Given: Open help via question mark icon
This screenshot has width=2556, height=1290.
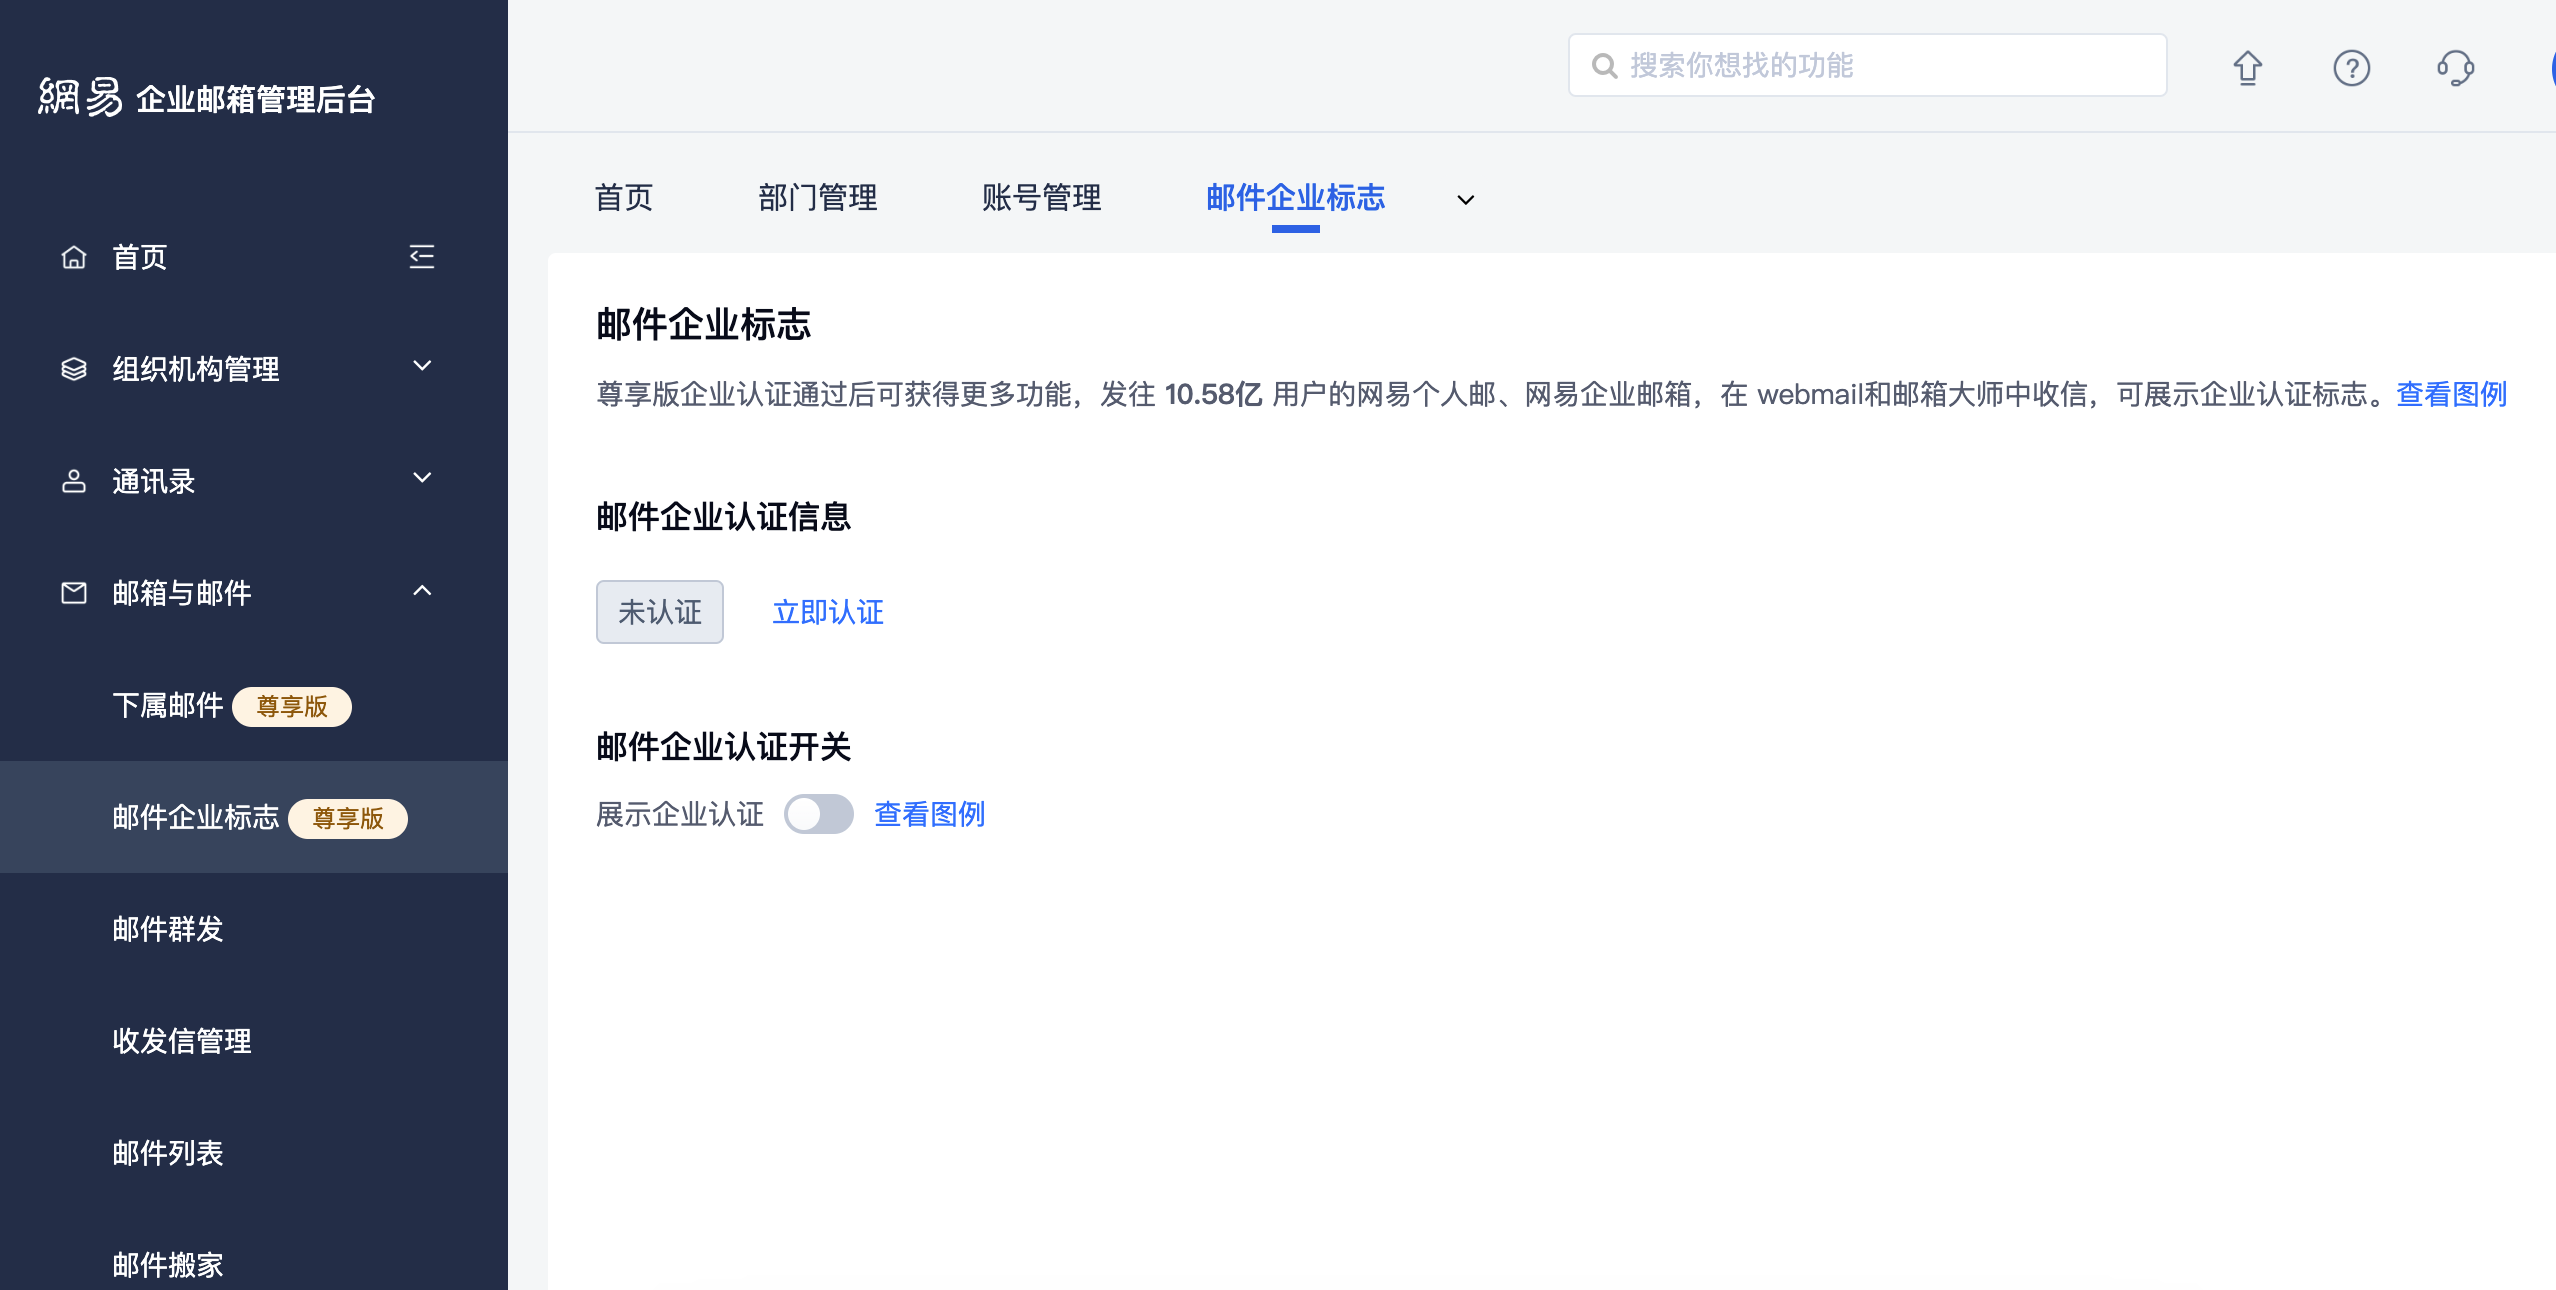Looking at the screenshot, I should tap(2352, 68).
